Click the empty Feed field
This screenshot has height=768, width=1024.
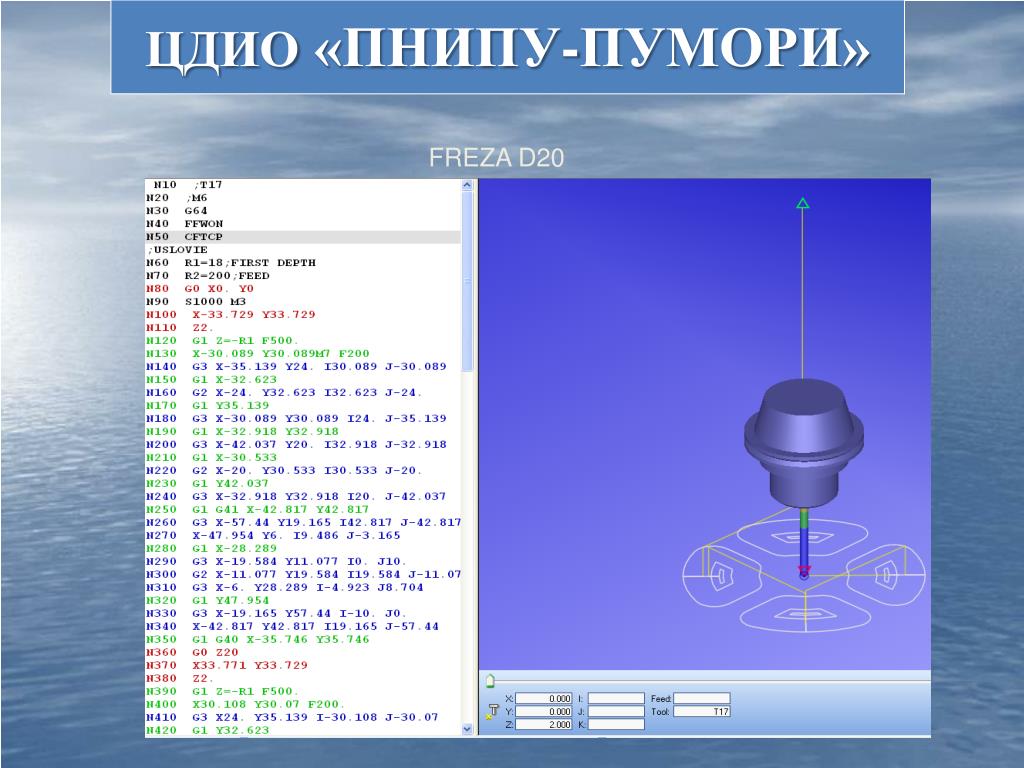[701, 698]
